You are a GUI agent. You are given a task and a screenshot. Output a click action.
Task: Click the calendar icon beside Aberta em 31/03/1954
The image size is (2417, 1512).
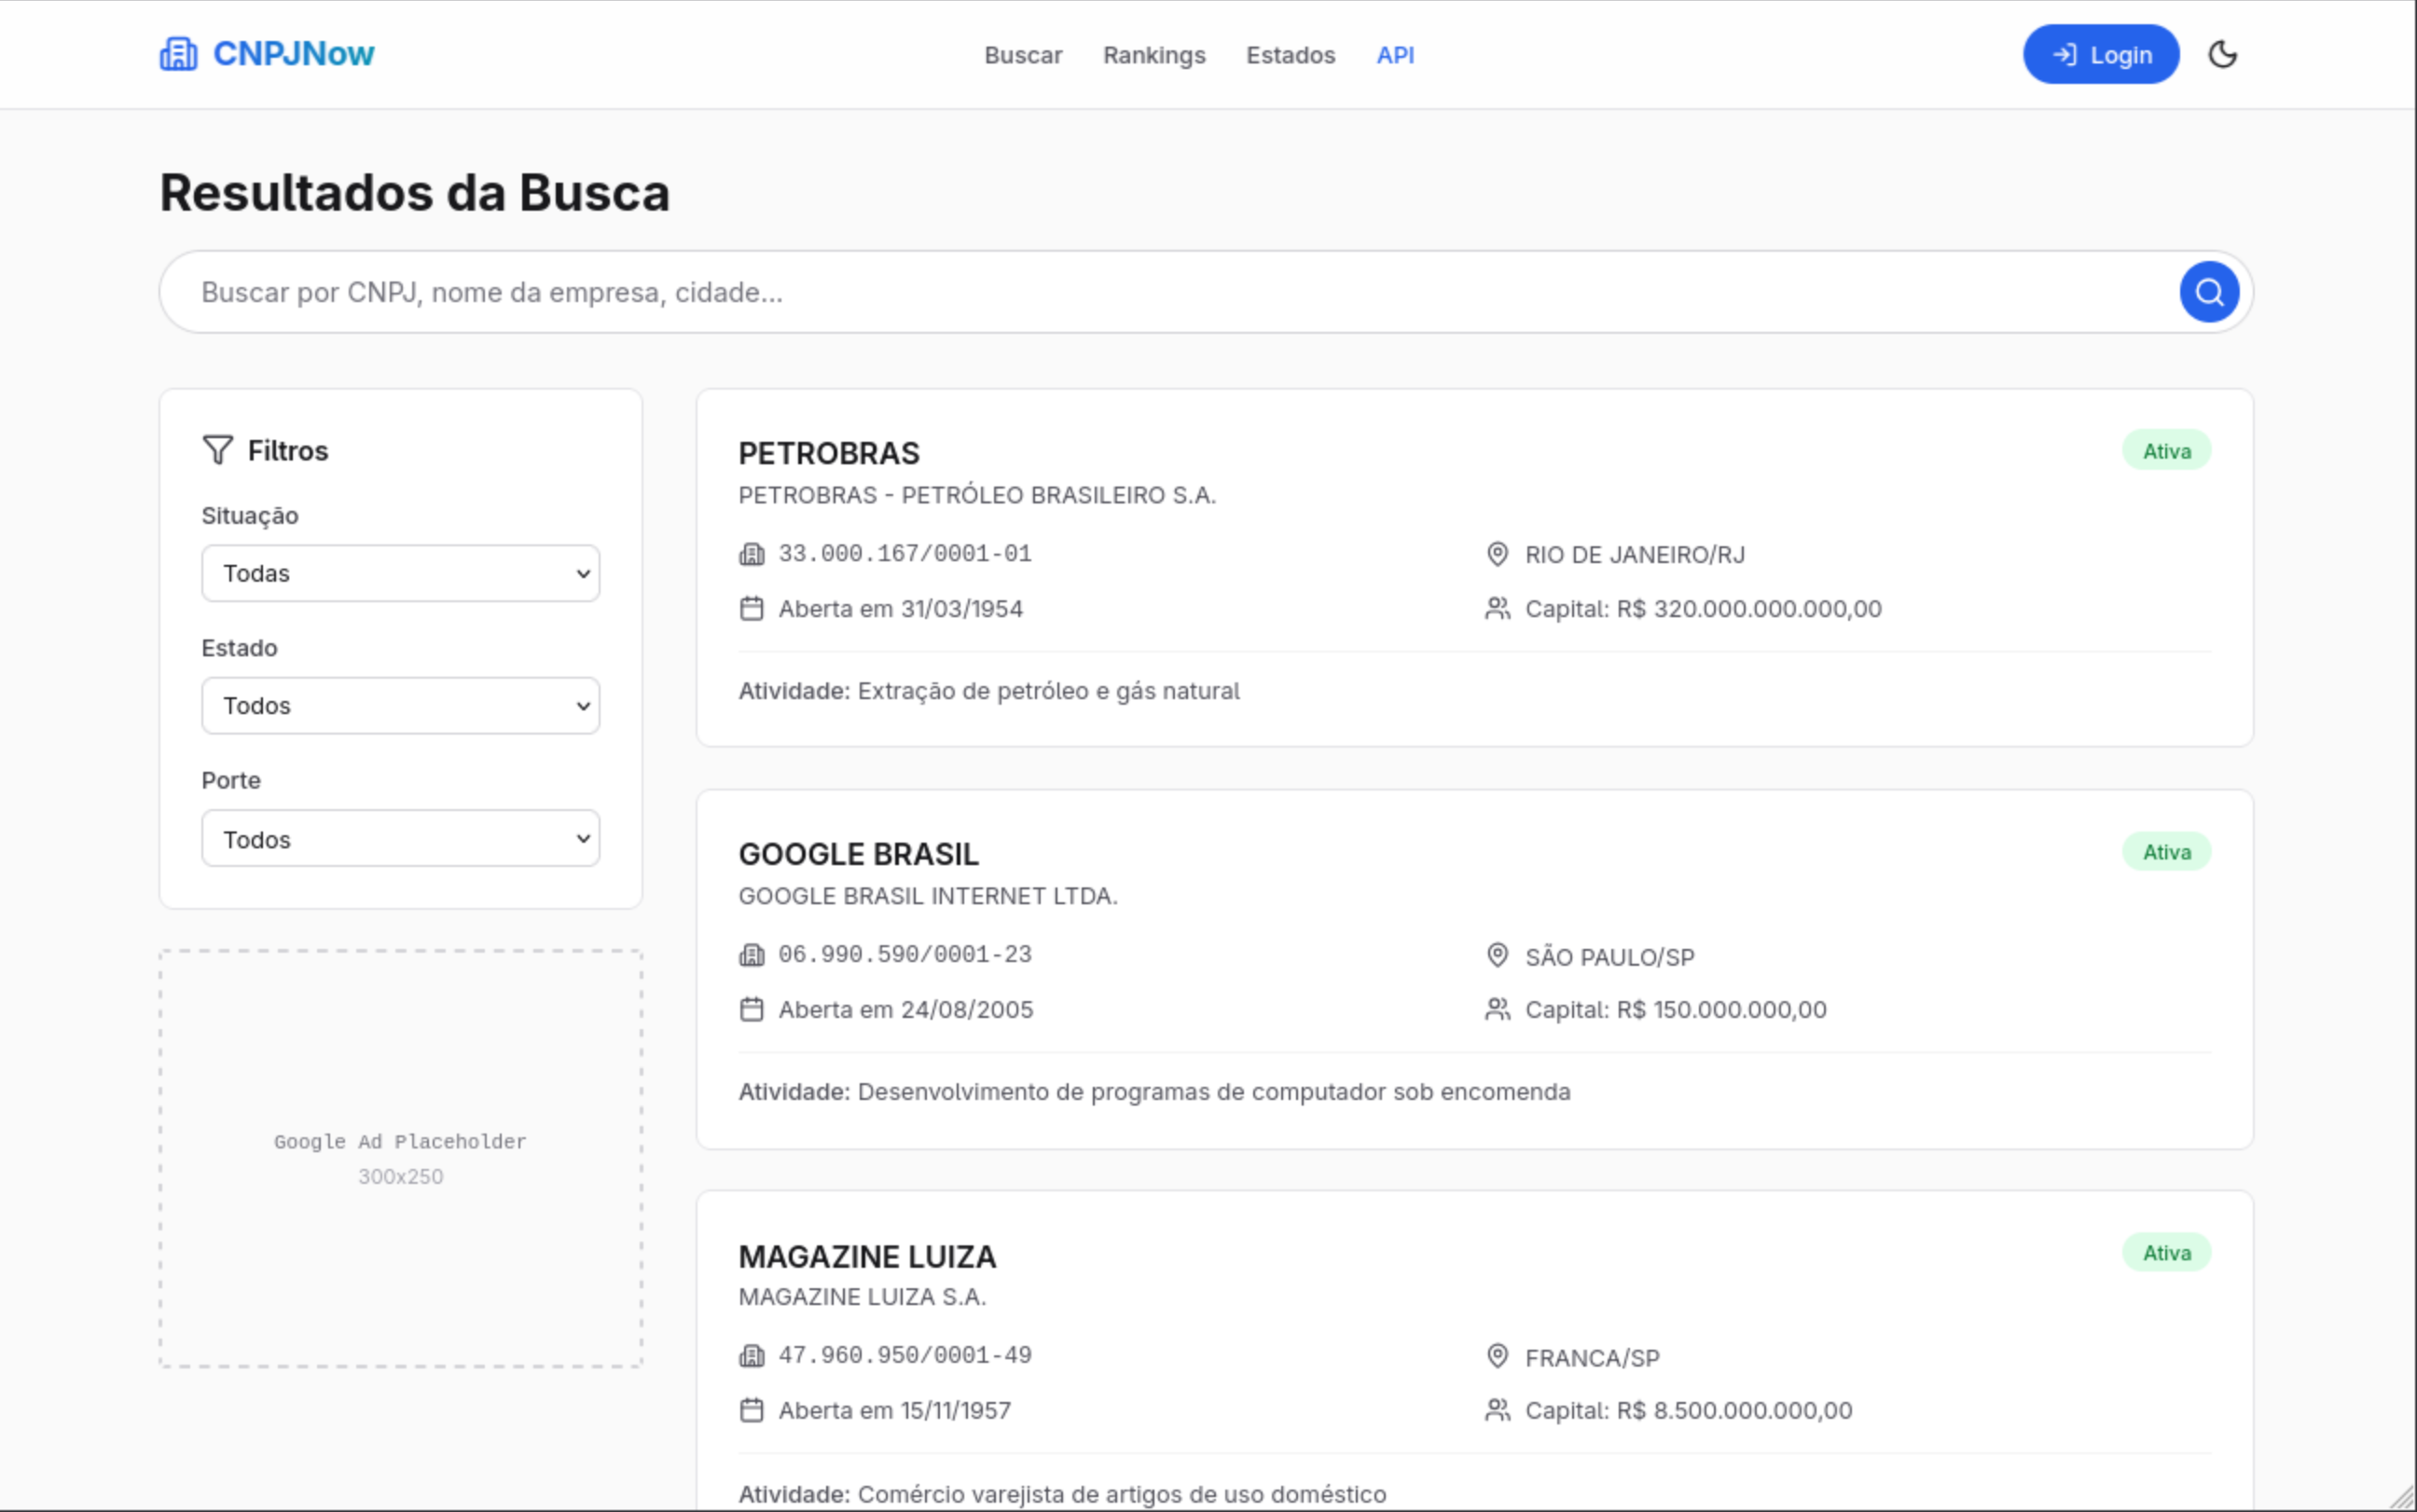tap(751, 608)
